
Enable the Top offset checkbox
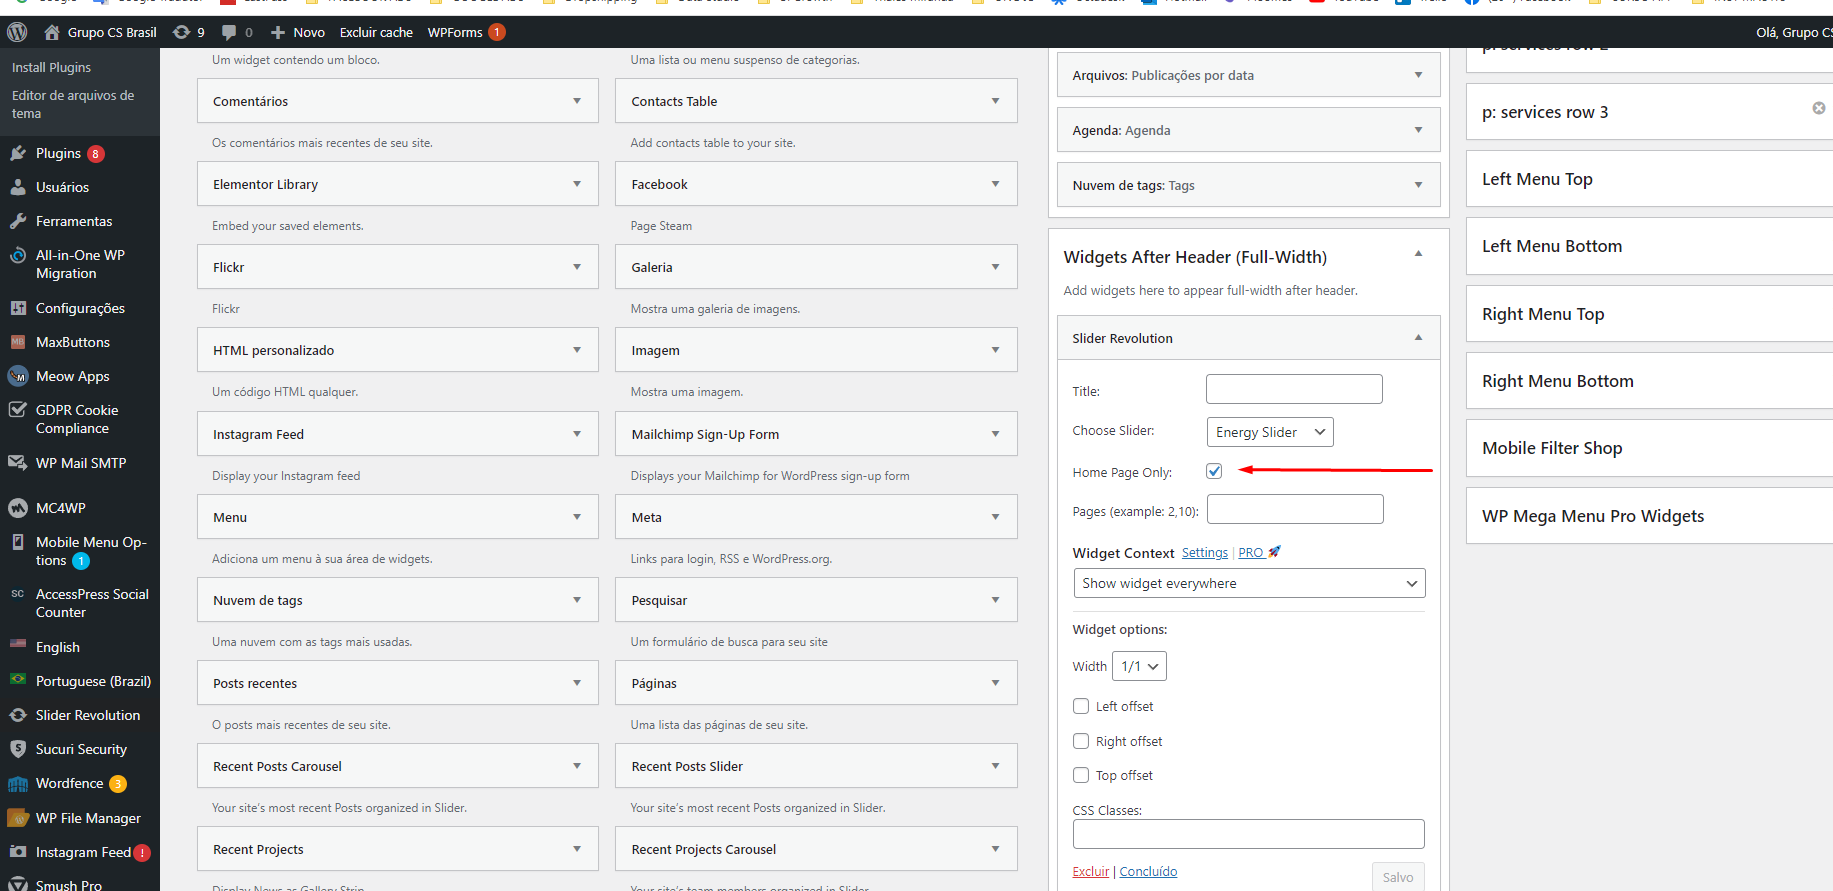tap(1081, 775)
